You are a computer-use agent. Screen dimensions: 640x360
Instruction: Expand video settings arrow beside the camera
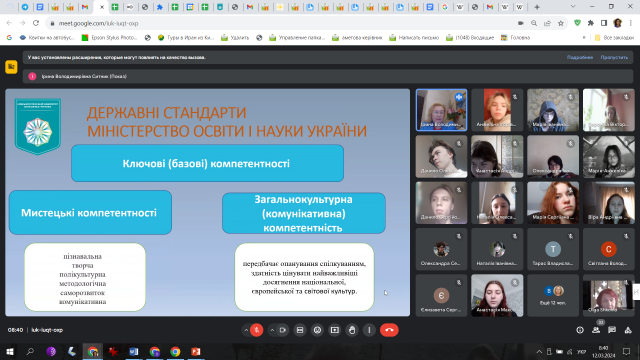click(x=272, y=330)
